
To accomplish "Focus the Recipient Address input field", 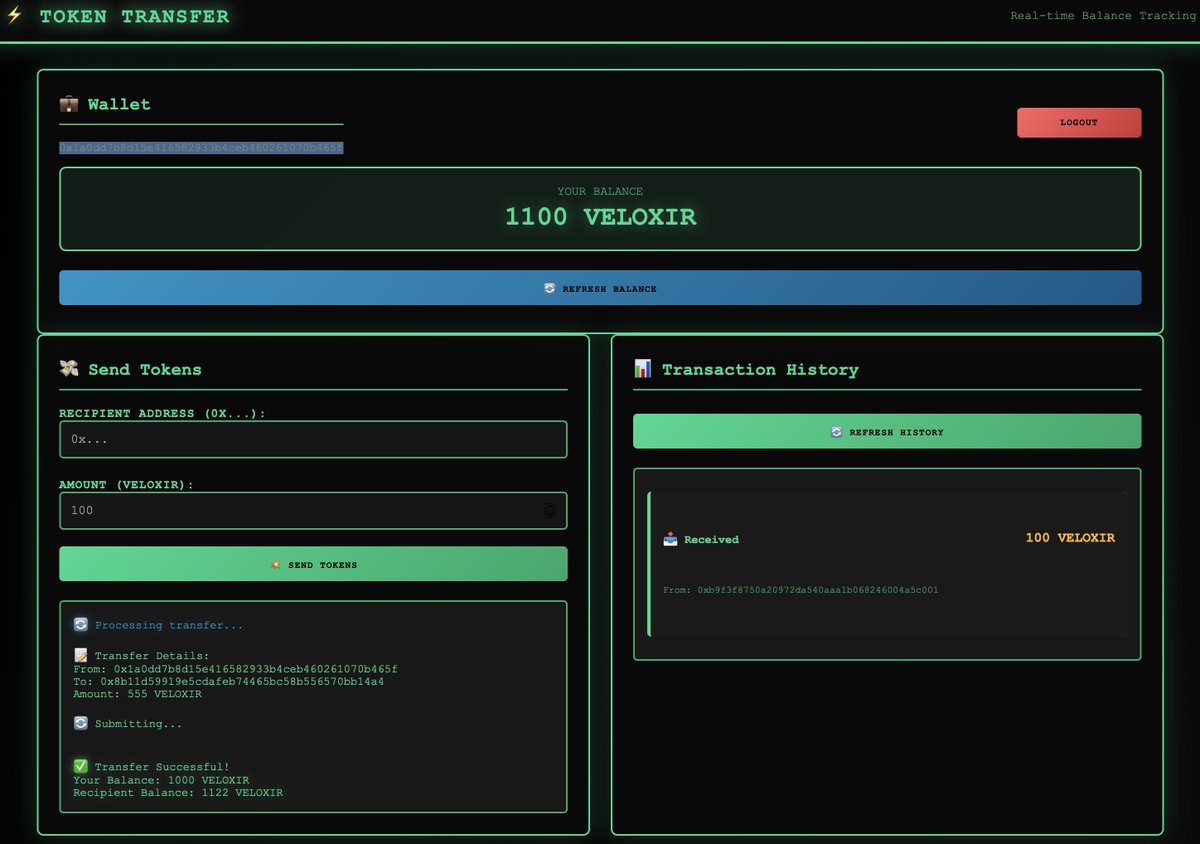I will 313,439.
